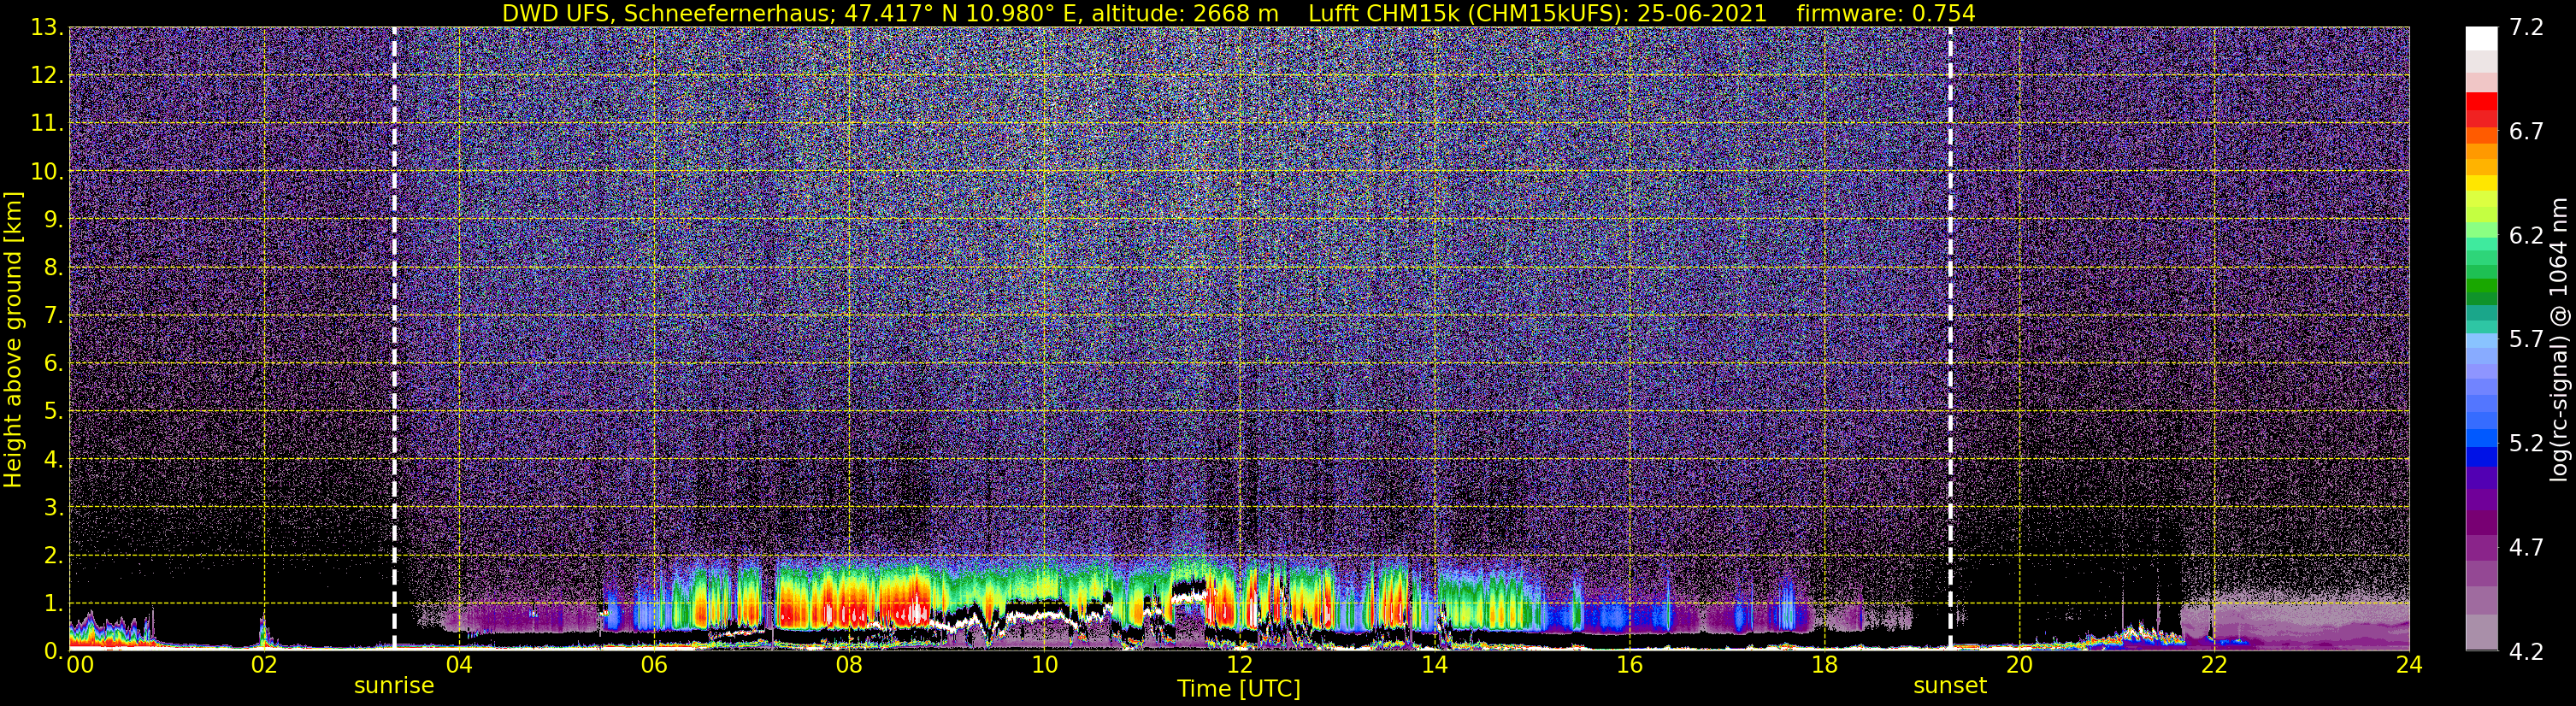The height and width of the screenshot is (706, 2576).
Task: Click height axis tick '1.'
Action: click(x=53, y=603)
